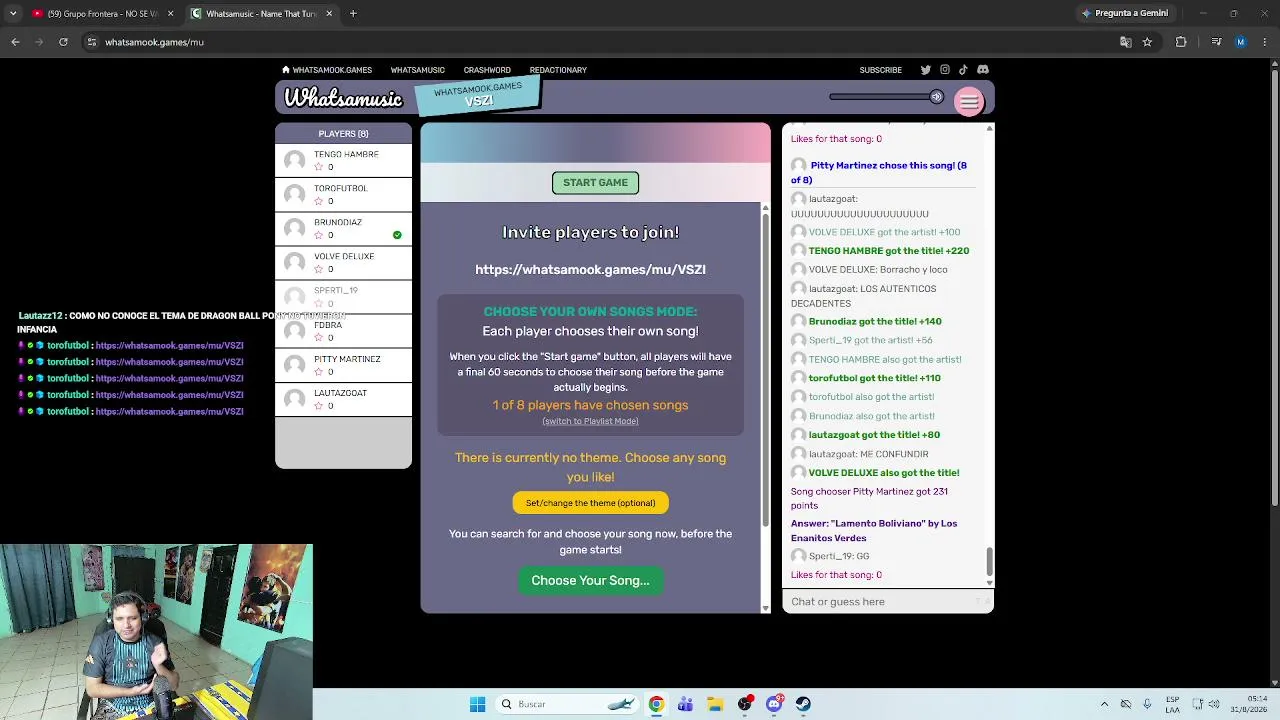Select player TOROFUTBOL in players list

coord(343,194)
